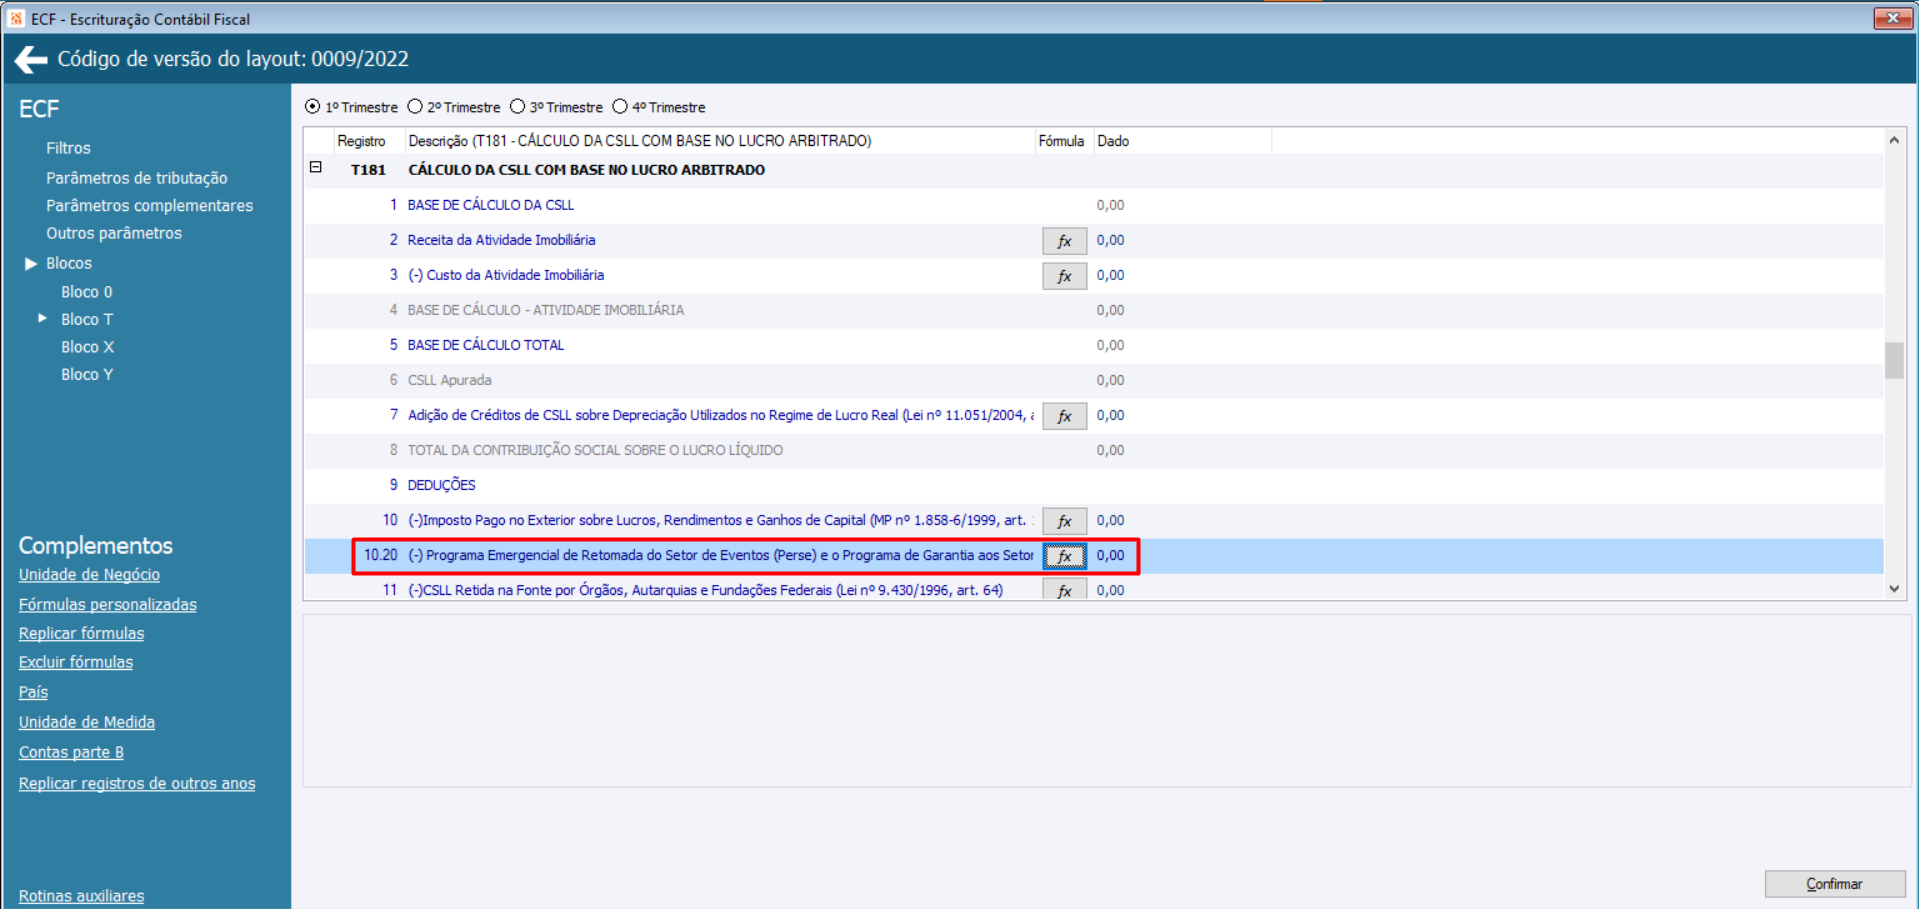The image size is (1919, 909).
Task: Open Parâmetros de tributação
Action: click(136, 178)
